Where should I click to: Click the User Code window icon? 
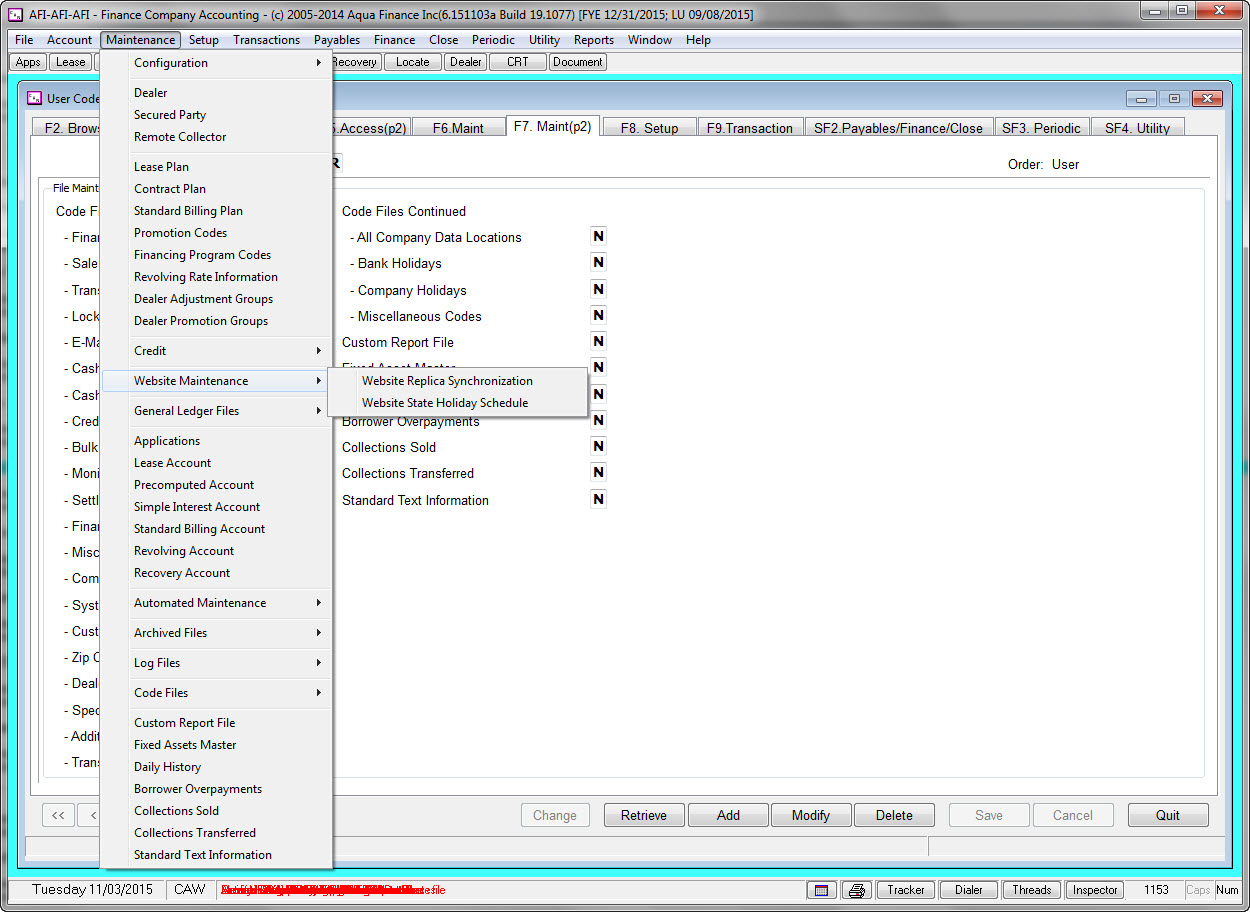coord(34,98)
